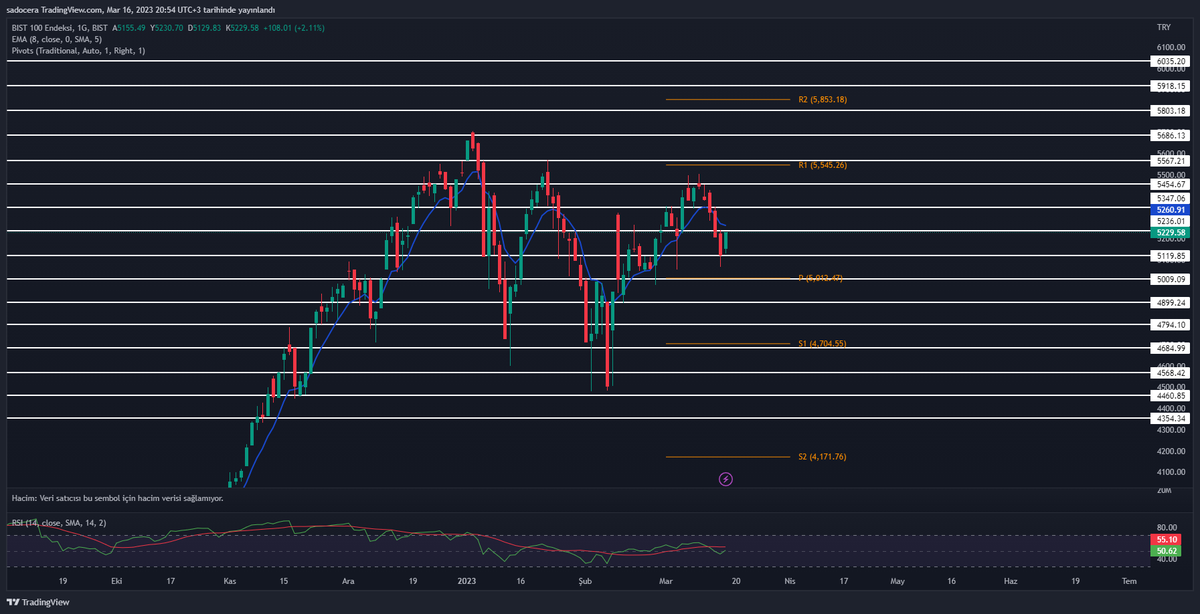The height and width of the screenshot is (614, 1200).
Task: Click the 4794.10 price level label
Action: (1169, 325)
